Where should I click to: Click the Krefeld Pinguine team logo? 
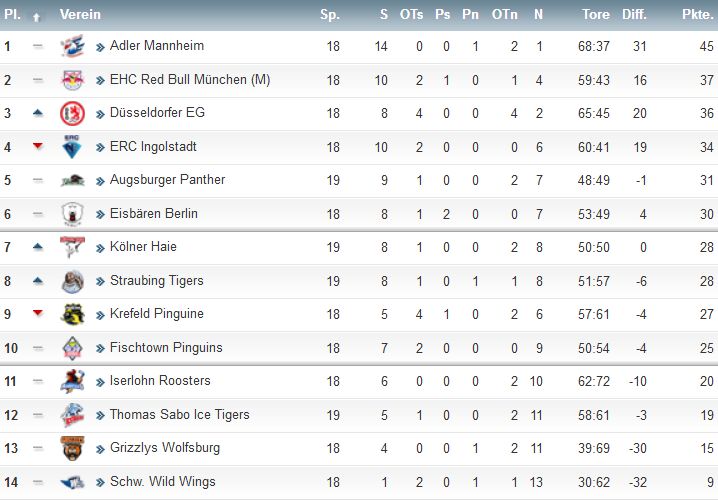point(73,314)
